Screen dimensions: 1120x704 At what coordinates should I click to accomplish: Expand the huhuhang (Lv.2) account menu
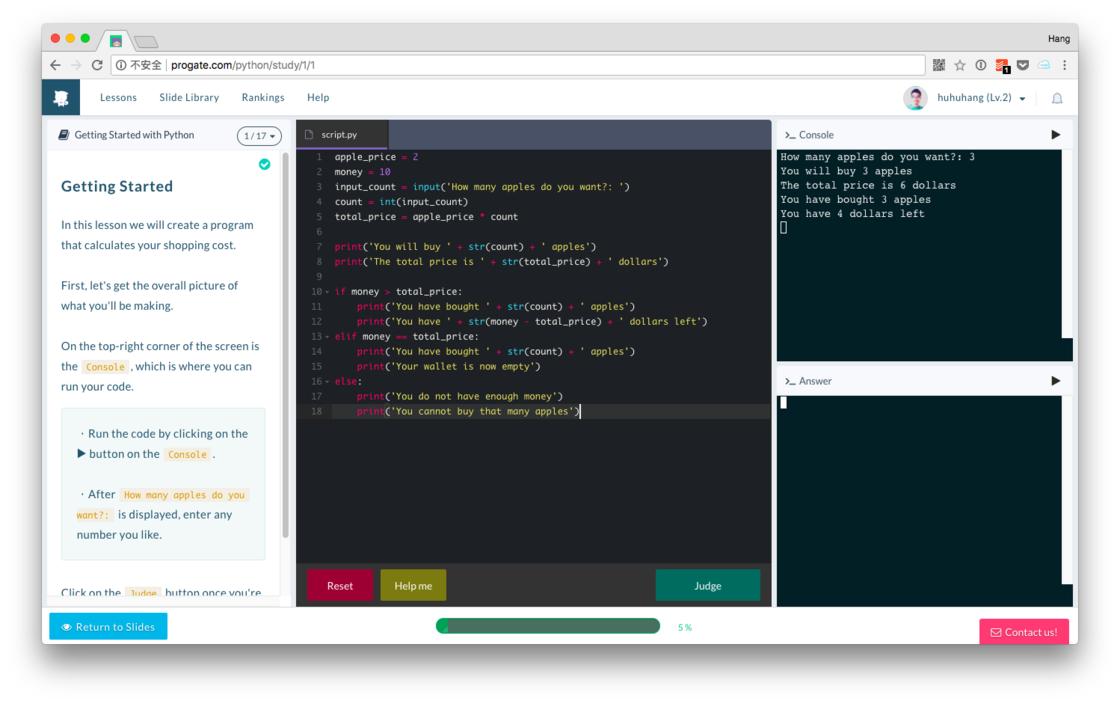981,98
